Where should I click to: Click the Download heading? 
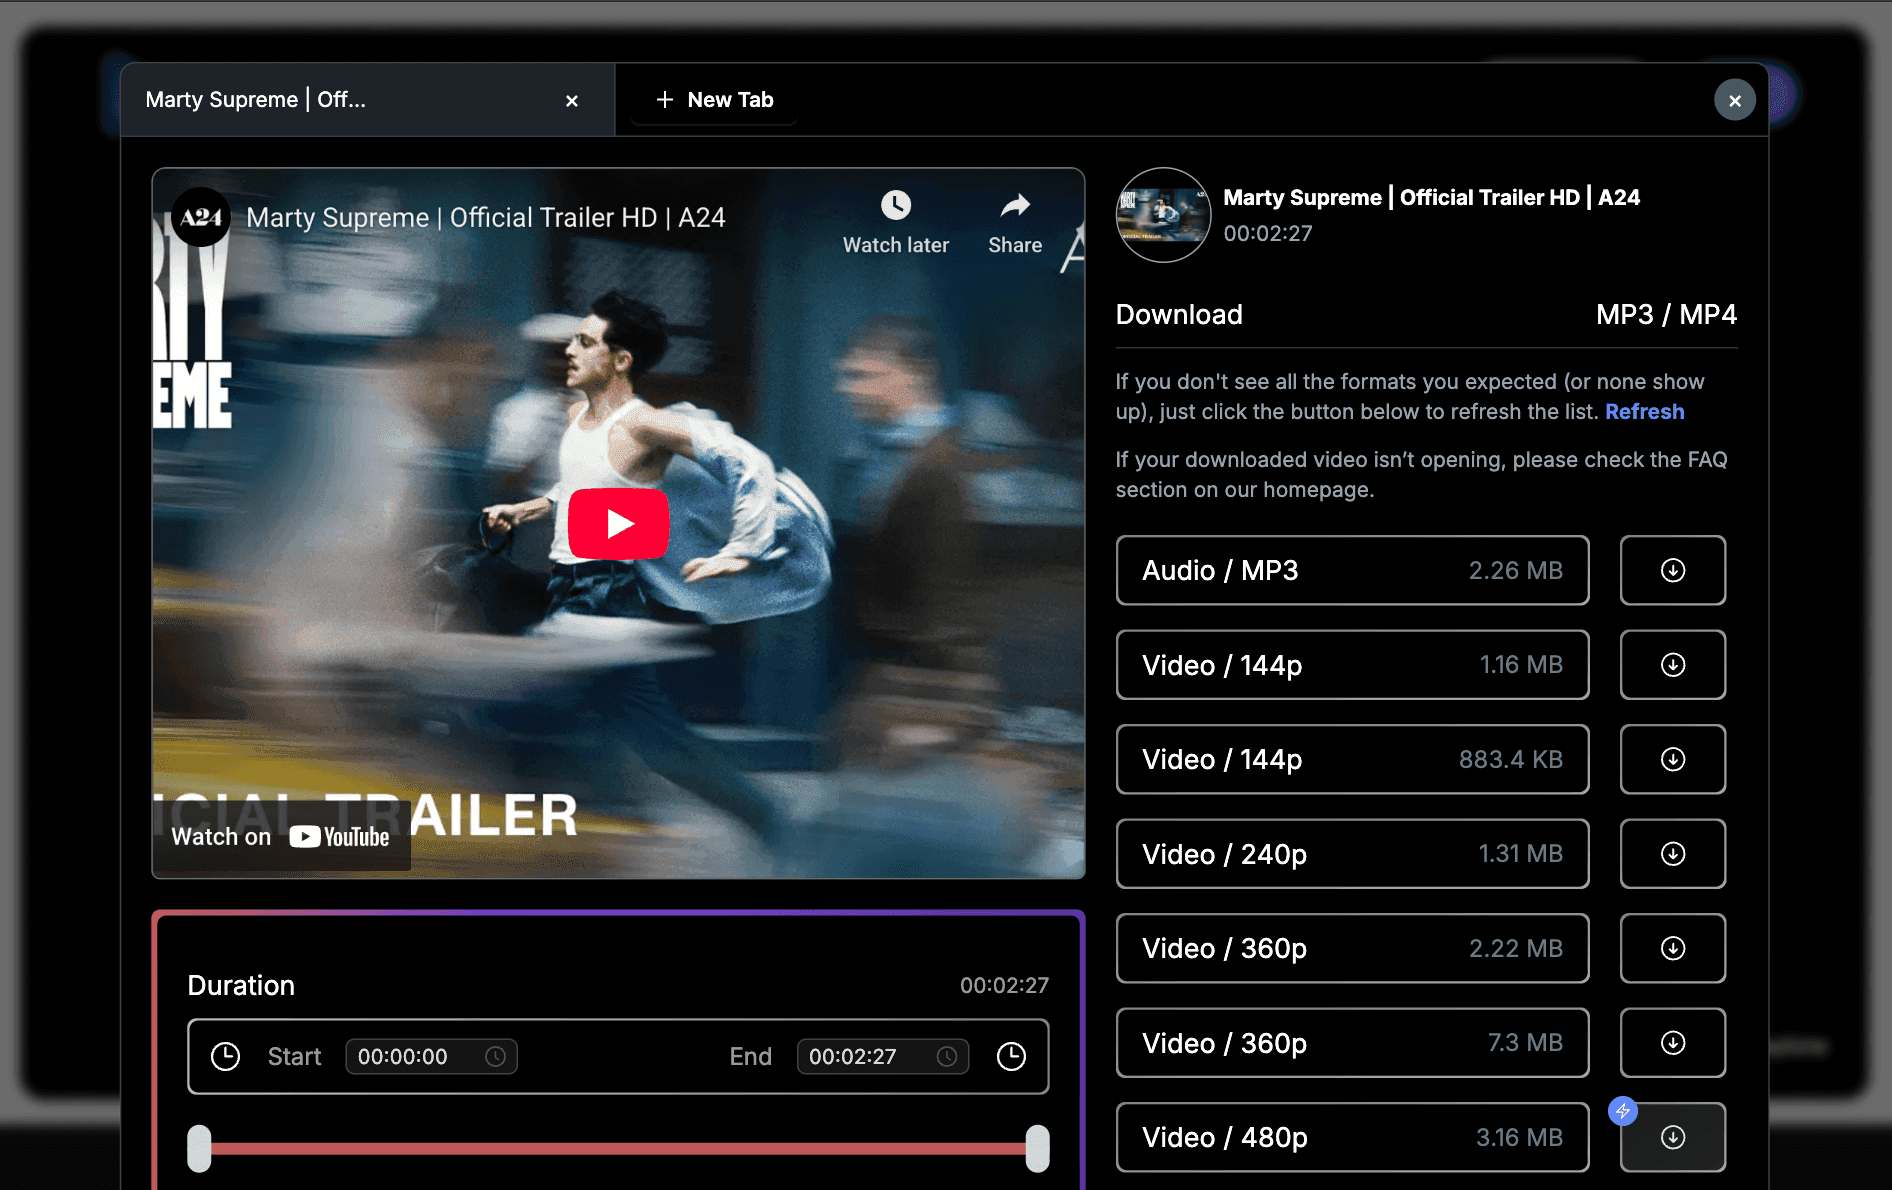[x=1179, y=315]
